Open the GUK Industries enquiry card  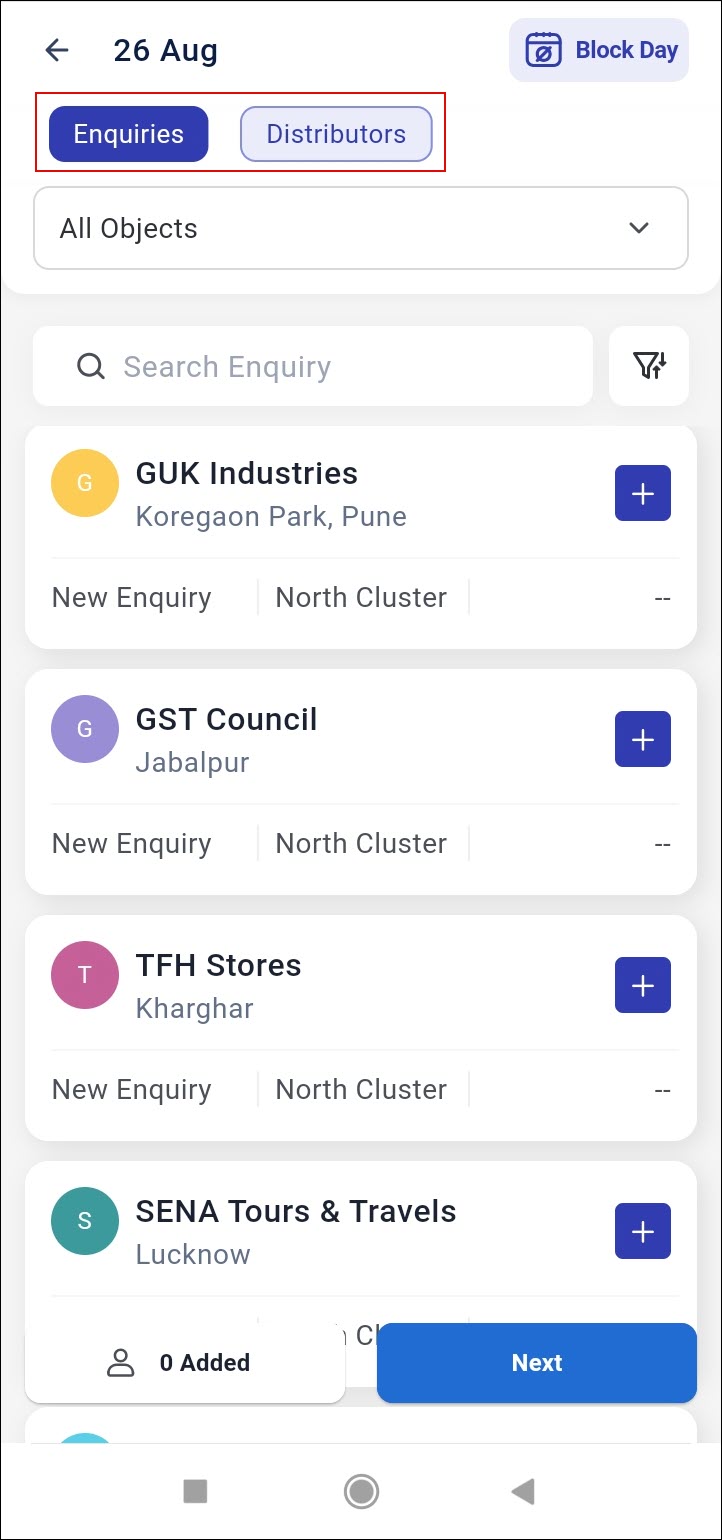(361, 537)
